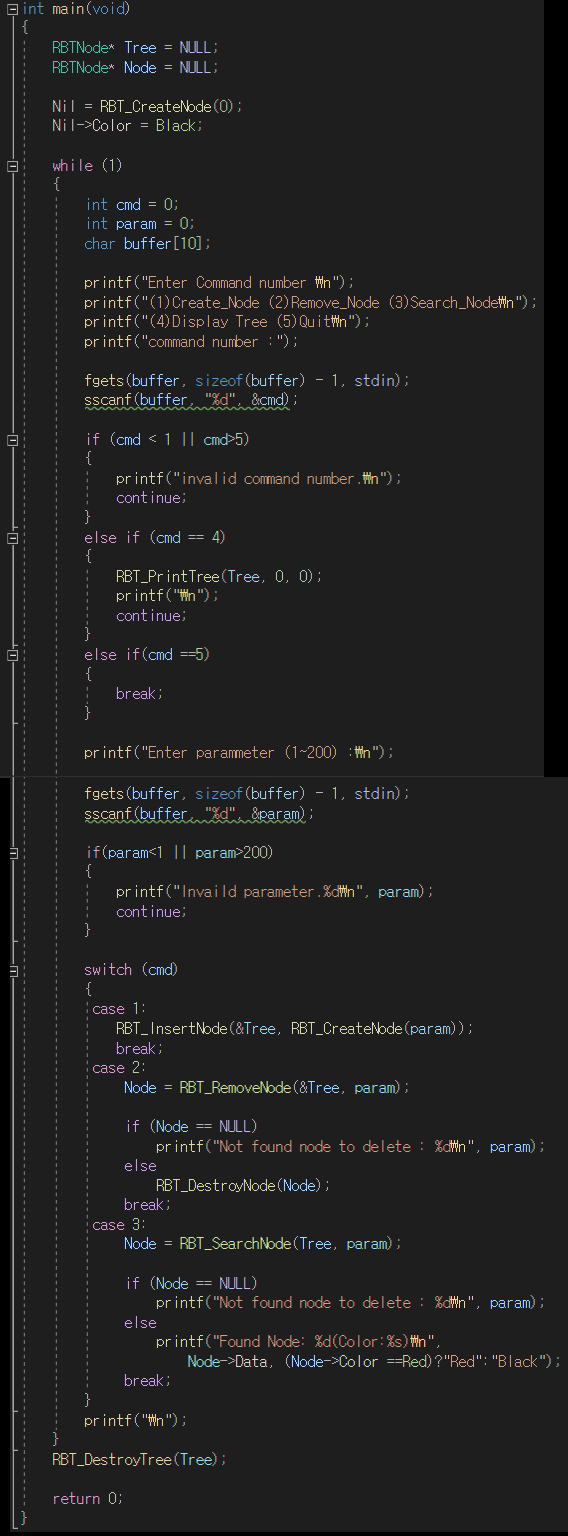Click the "case 3:" label
The height and width of the screenshot is (1536, 568).
pos(119,1224)
